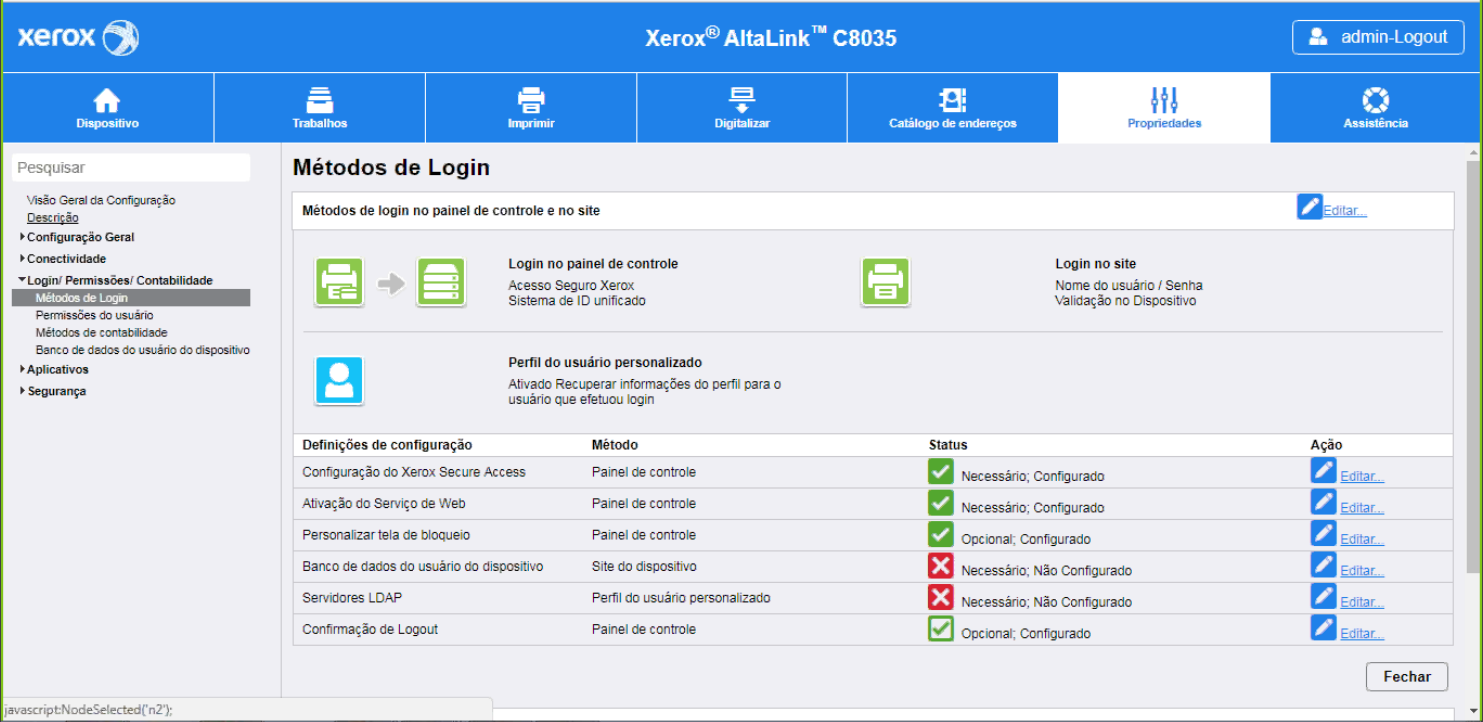1483x722 pixels.
Task: Collapse Login/ Permissões/ Contabilidade node
Action: click(x=22, y=281)
